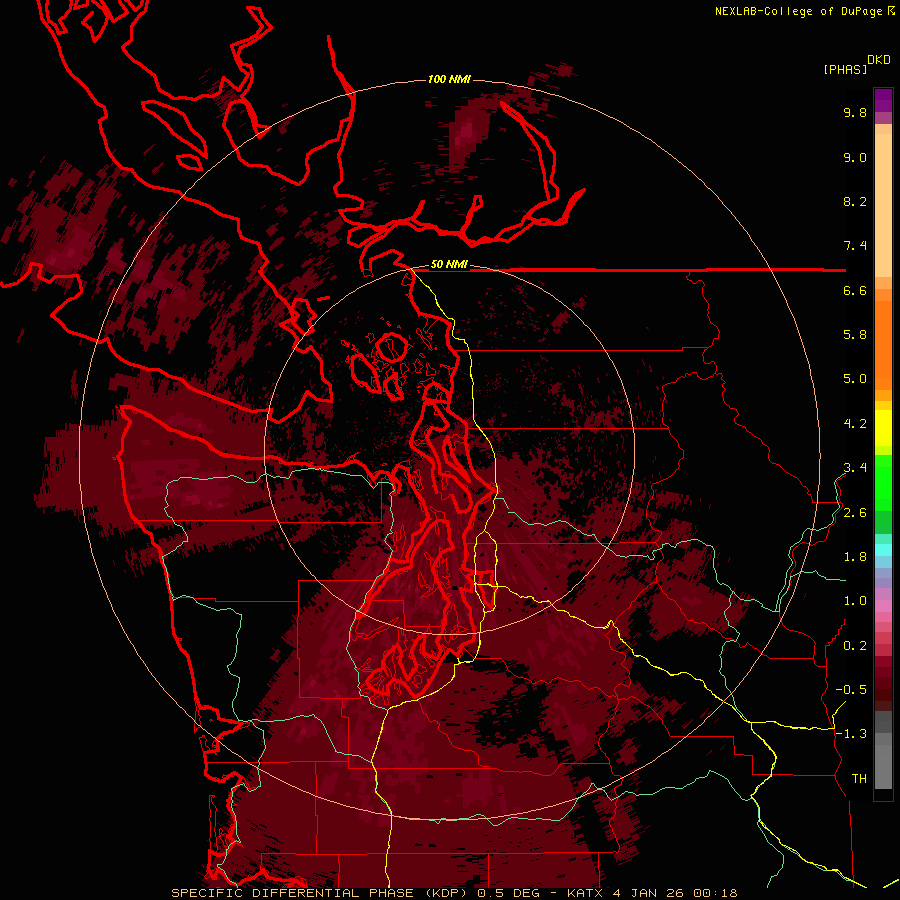Click the 9.0 value on the legend
This screenshot has height=900, width=900.
[855, 157]
